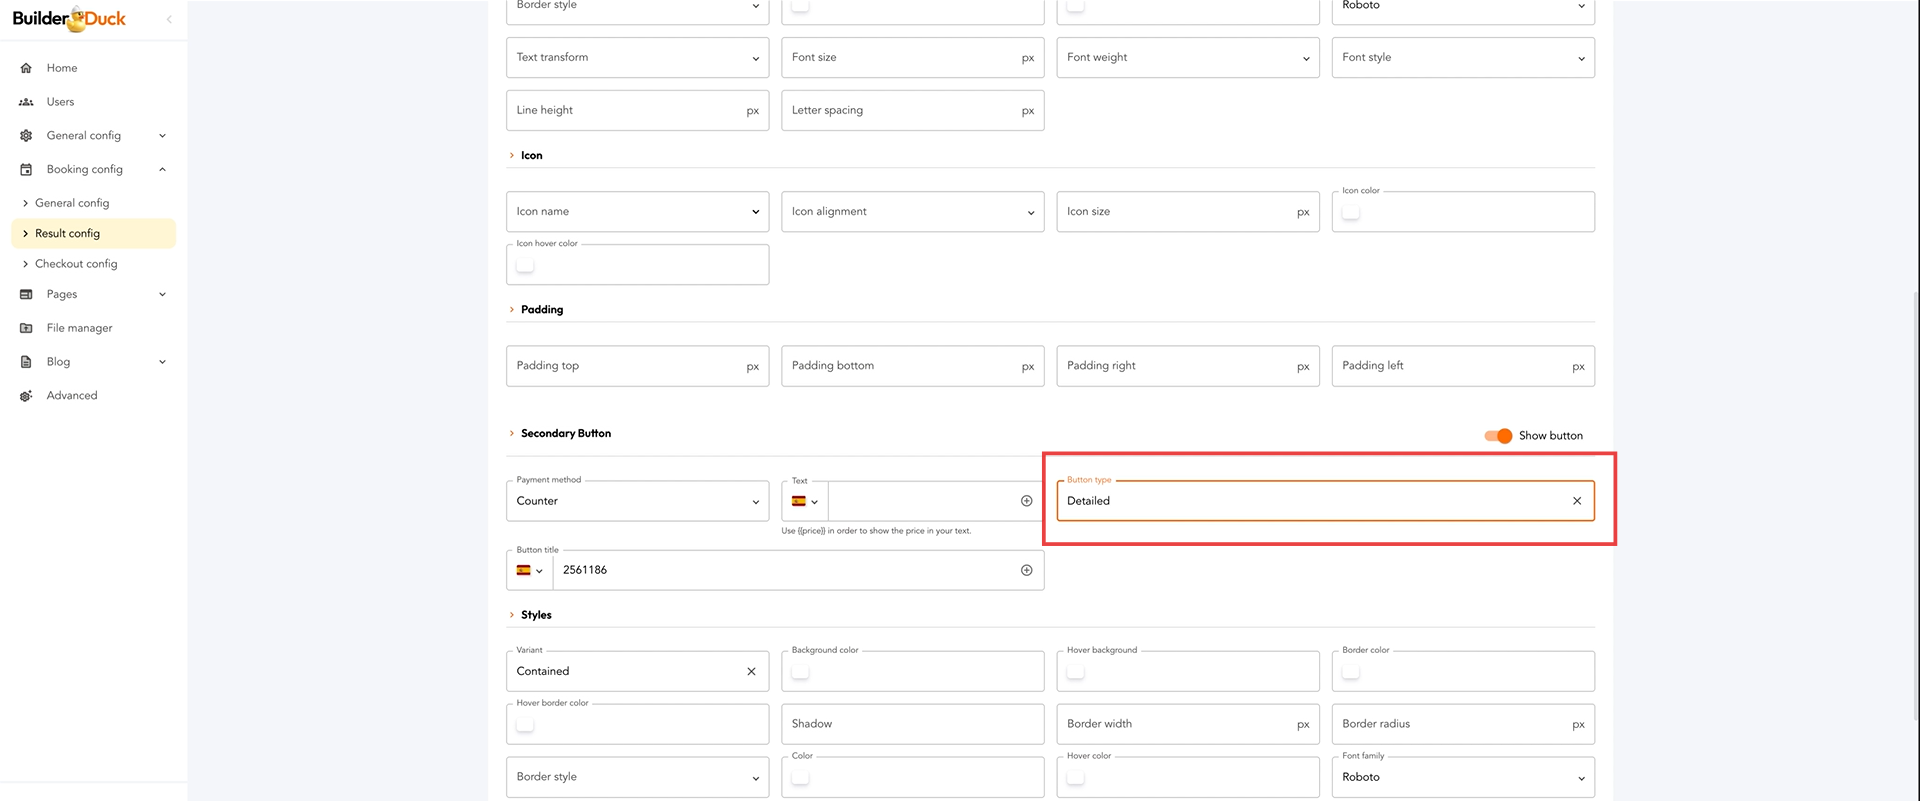Click the plus icon in Button title field
Viewport: 1920px width, 801px height.
click(x=1026, y=570)
